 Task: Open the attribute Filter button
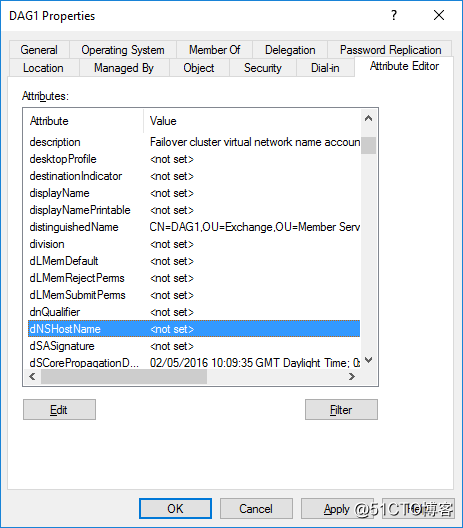(x=341, y=409)
